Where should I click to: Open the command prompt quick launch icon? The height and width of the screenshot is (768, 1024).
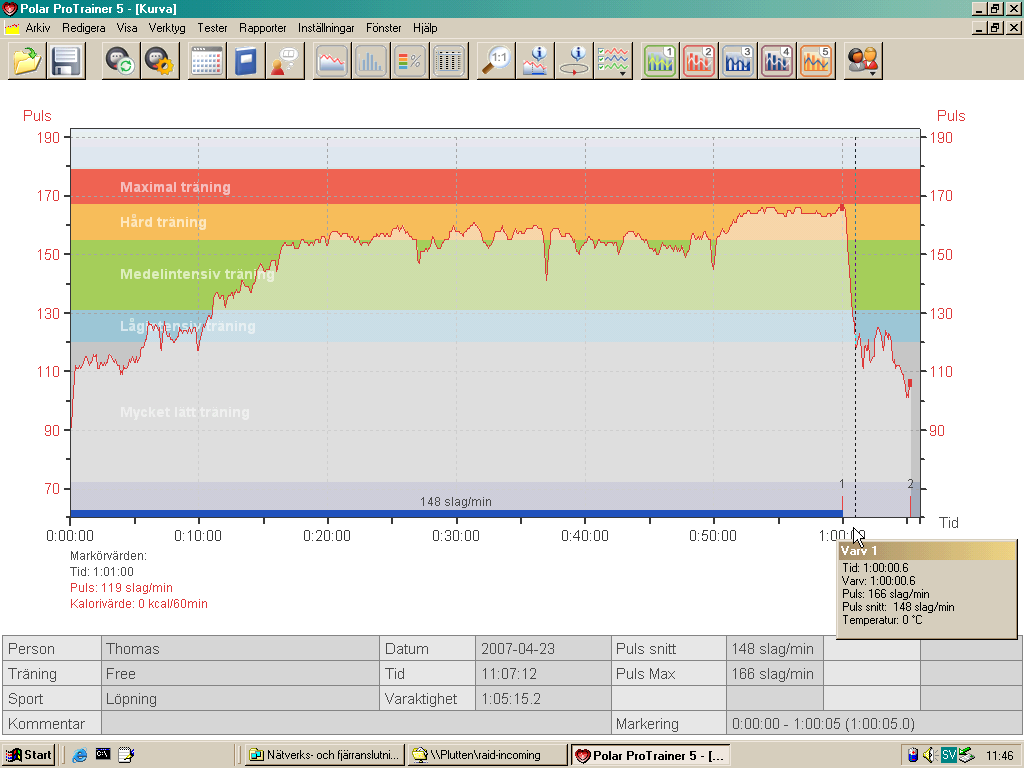pyautogui.click(x=103, y=754)
